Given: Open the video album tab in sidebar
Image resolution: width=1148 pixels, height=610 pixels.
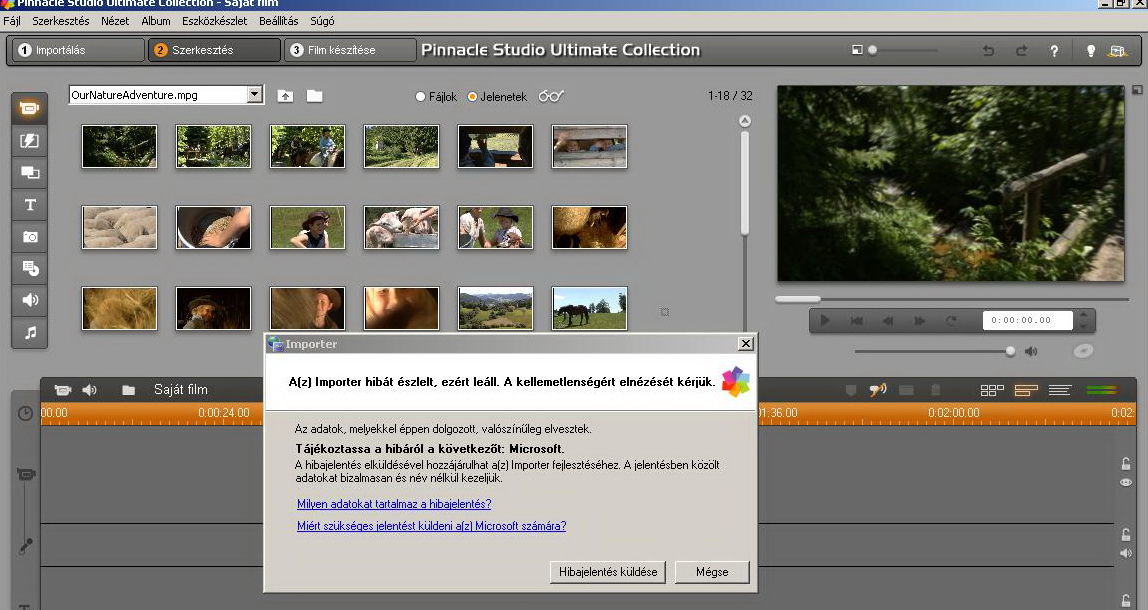Looking at the screenshot, I should click(29, 108).
